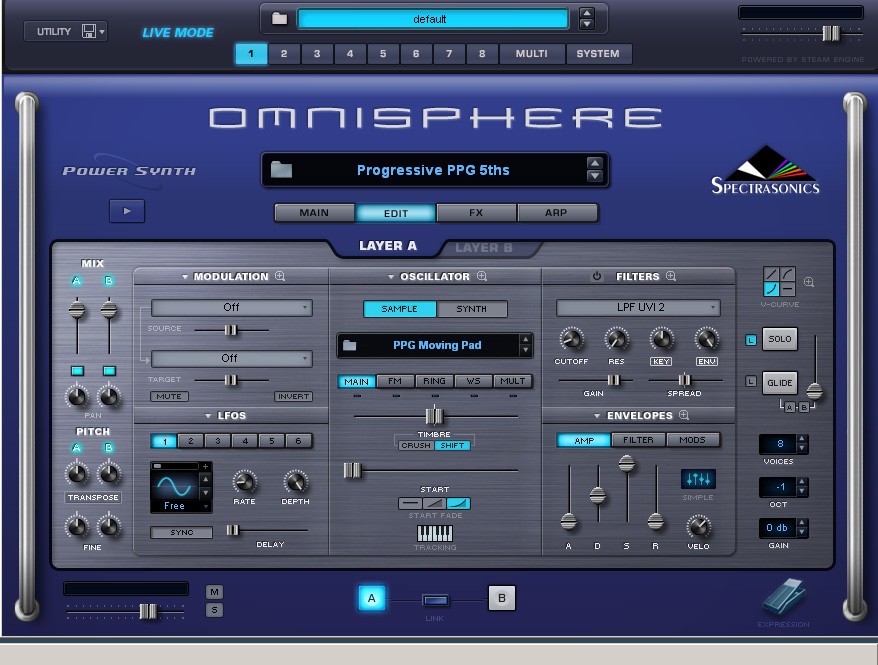Switch to the Main page tab
Viewport: 878px width, 665px height.
point(314,213)
